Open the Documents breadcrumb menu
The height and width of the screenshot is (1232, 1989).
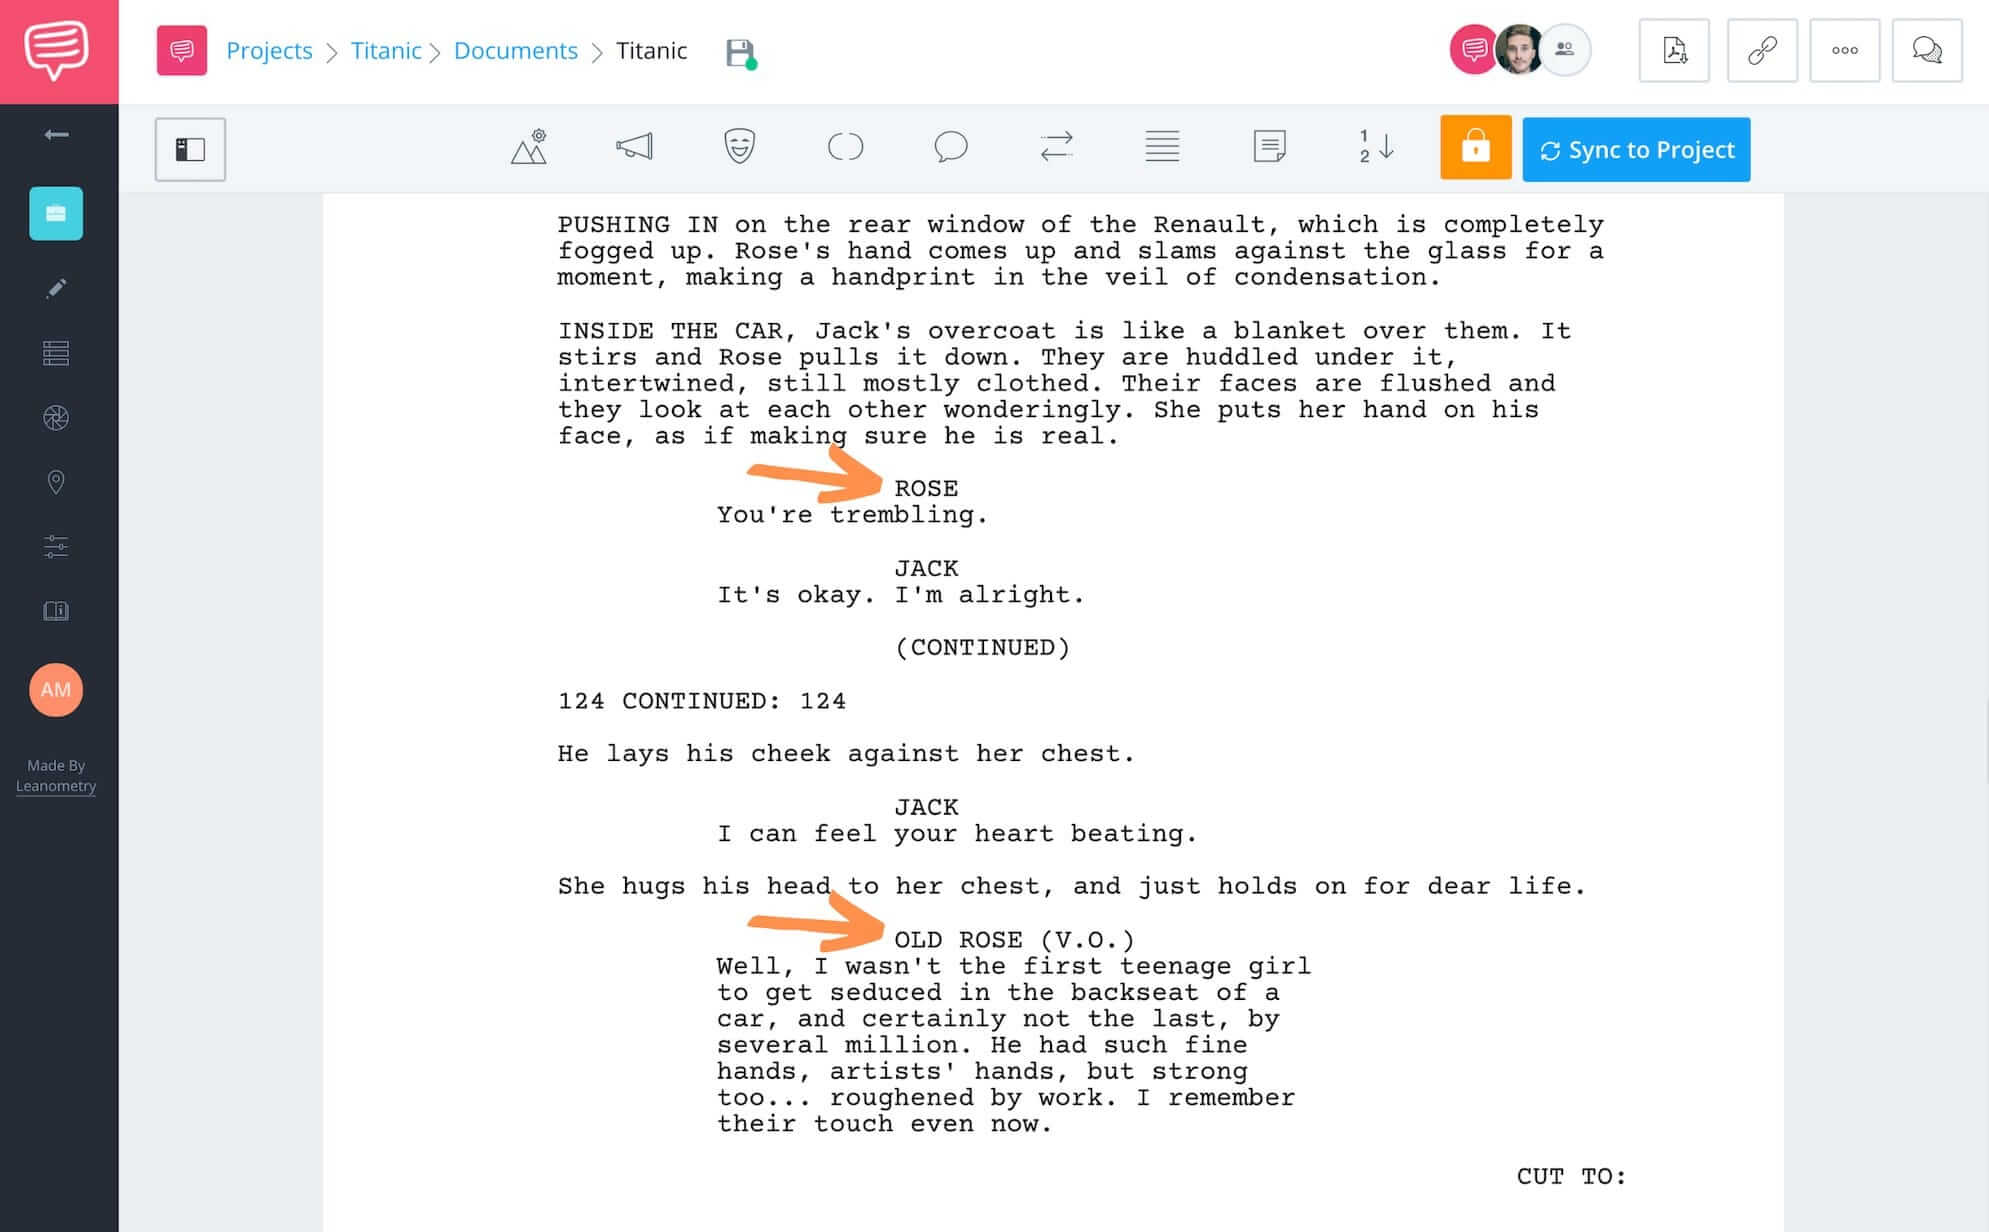coord(514,50)
